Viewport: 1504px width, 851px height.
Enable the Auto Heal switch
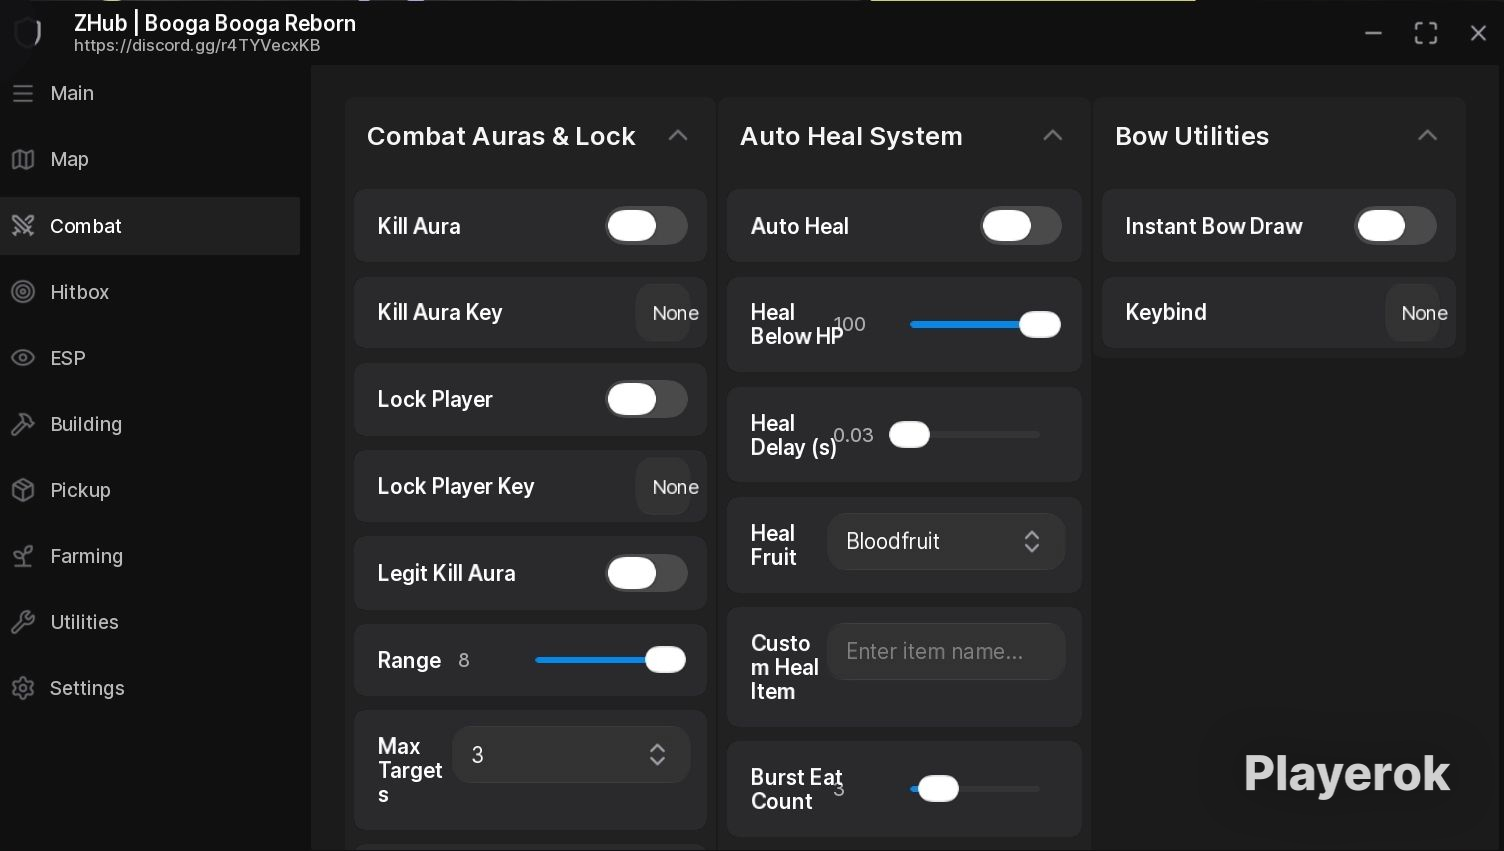[1020, 226]
